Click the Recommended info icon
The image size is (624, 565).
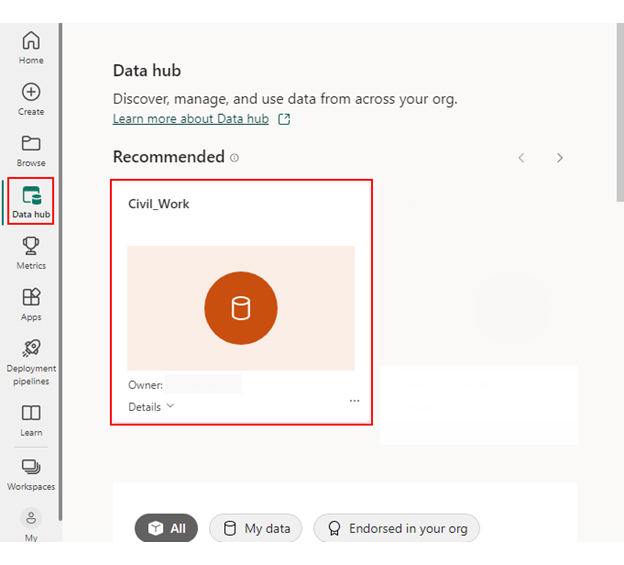tap(235, 158)
